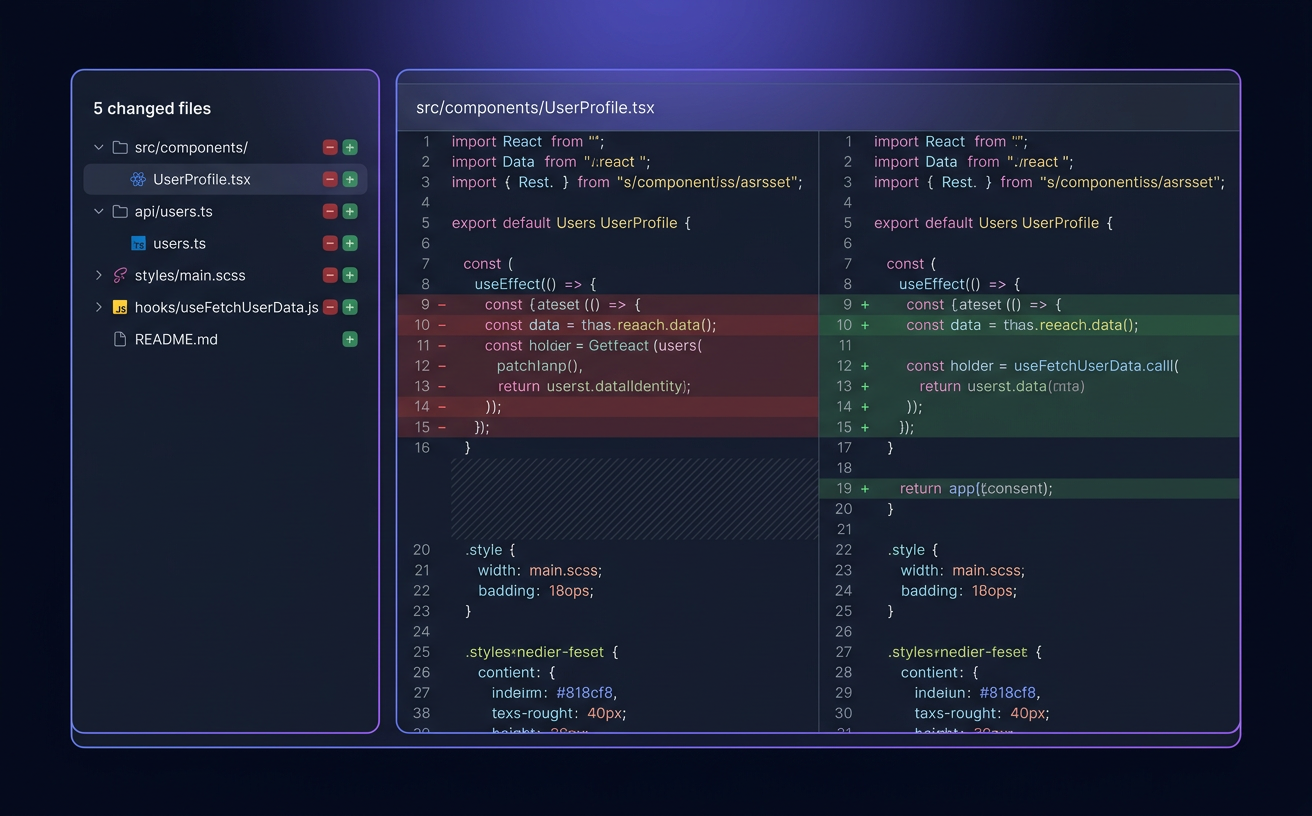Click the Sass icon beside styles/main.scss
Screen dimensions: 1312x816
pos(120,276)
